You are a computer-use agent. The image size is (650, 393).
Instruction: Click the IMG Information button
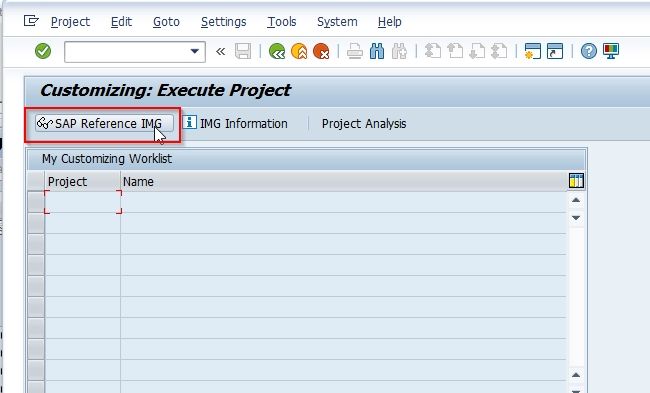click(235, 124)
